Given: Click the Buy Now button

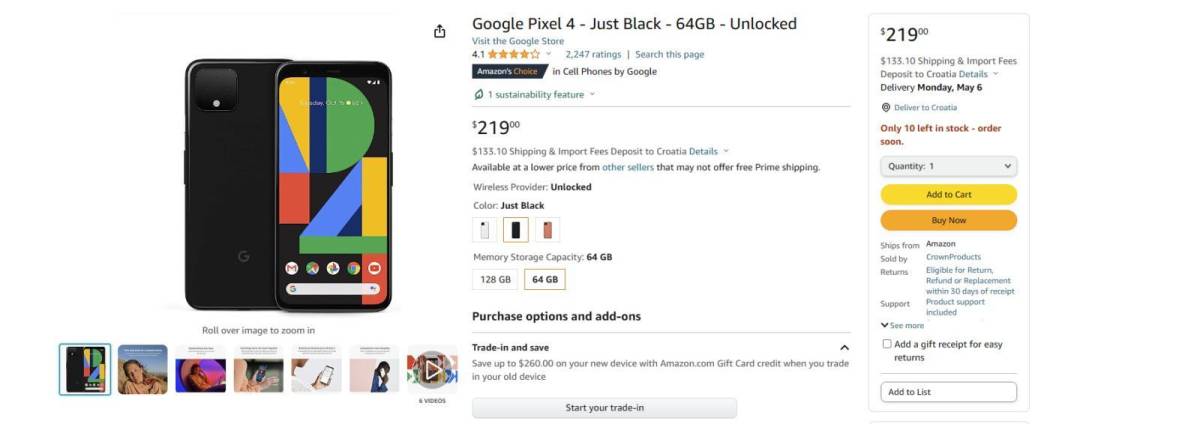Looking at the screenshot, I should (948, 220).
